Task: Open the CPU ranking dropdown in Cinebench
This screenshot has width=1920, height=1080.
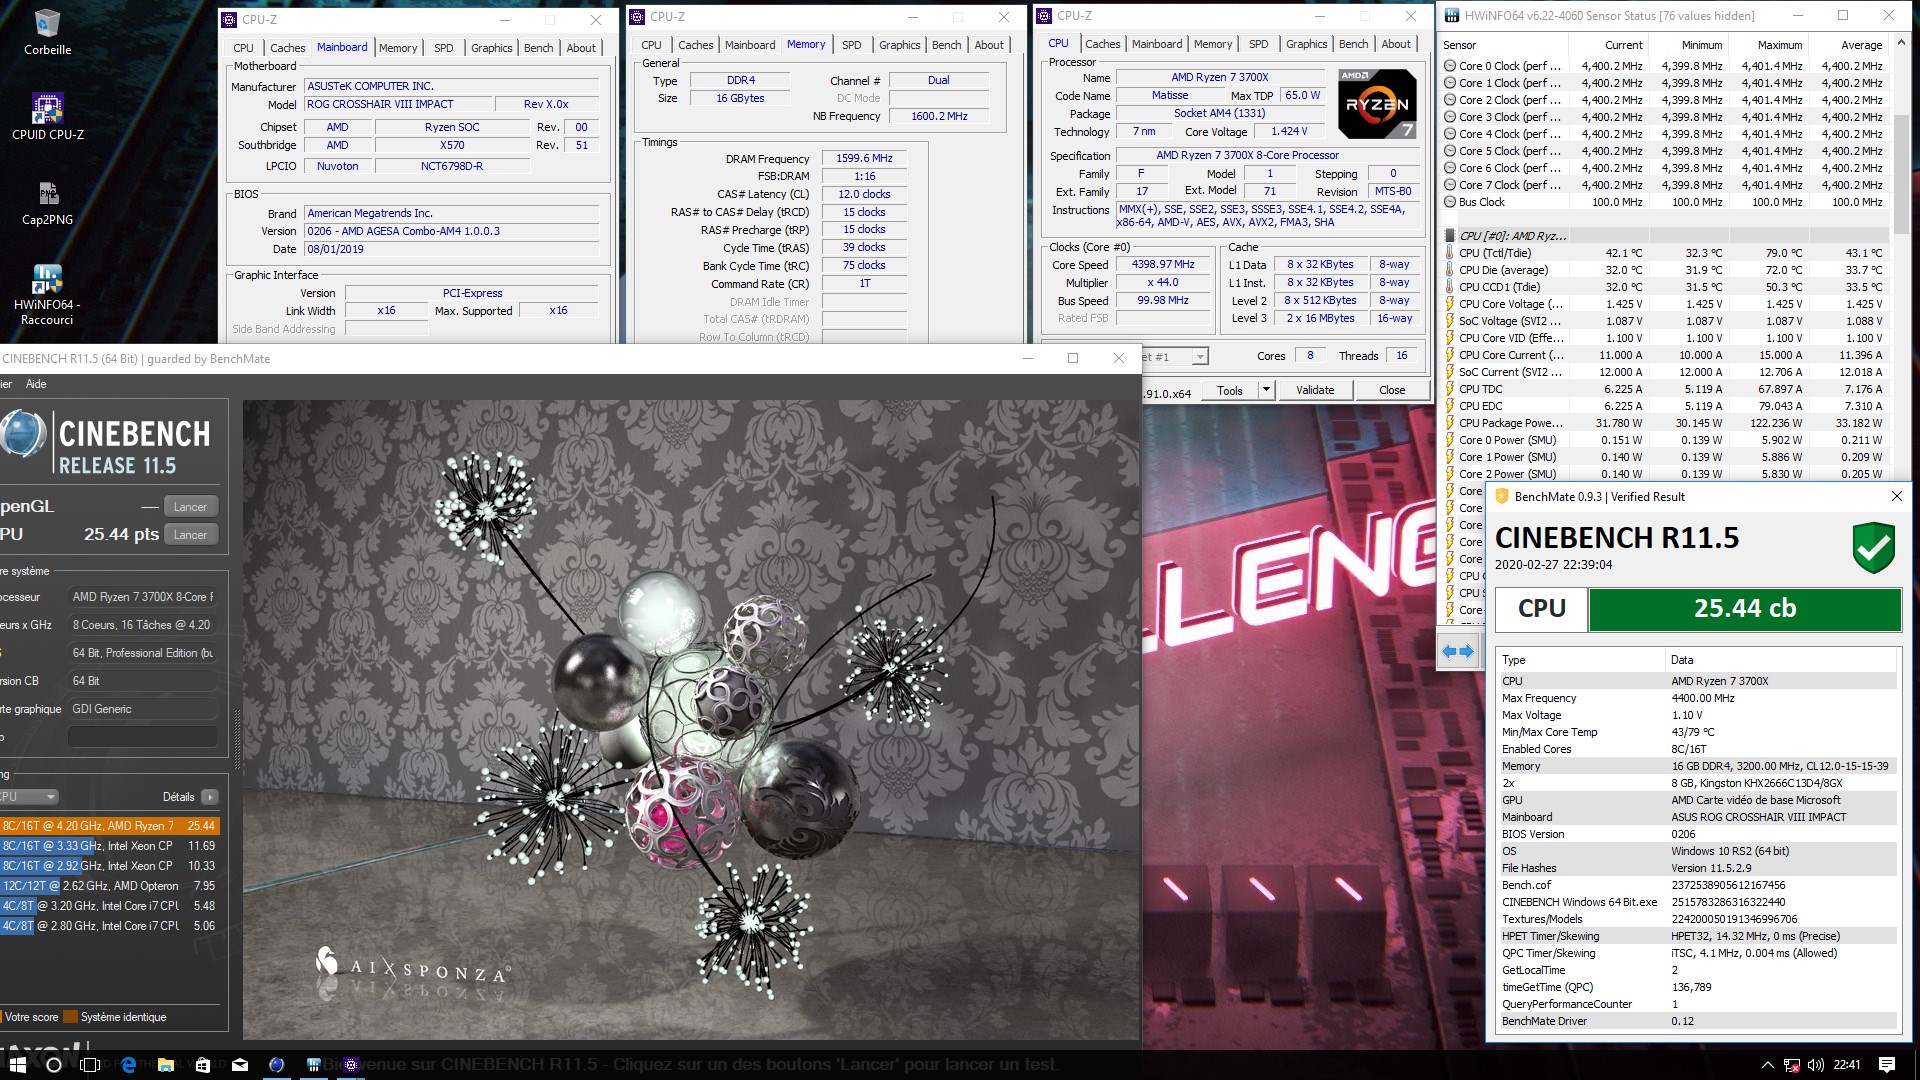Action: tap(29, 797)
